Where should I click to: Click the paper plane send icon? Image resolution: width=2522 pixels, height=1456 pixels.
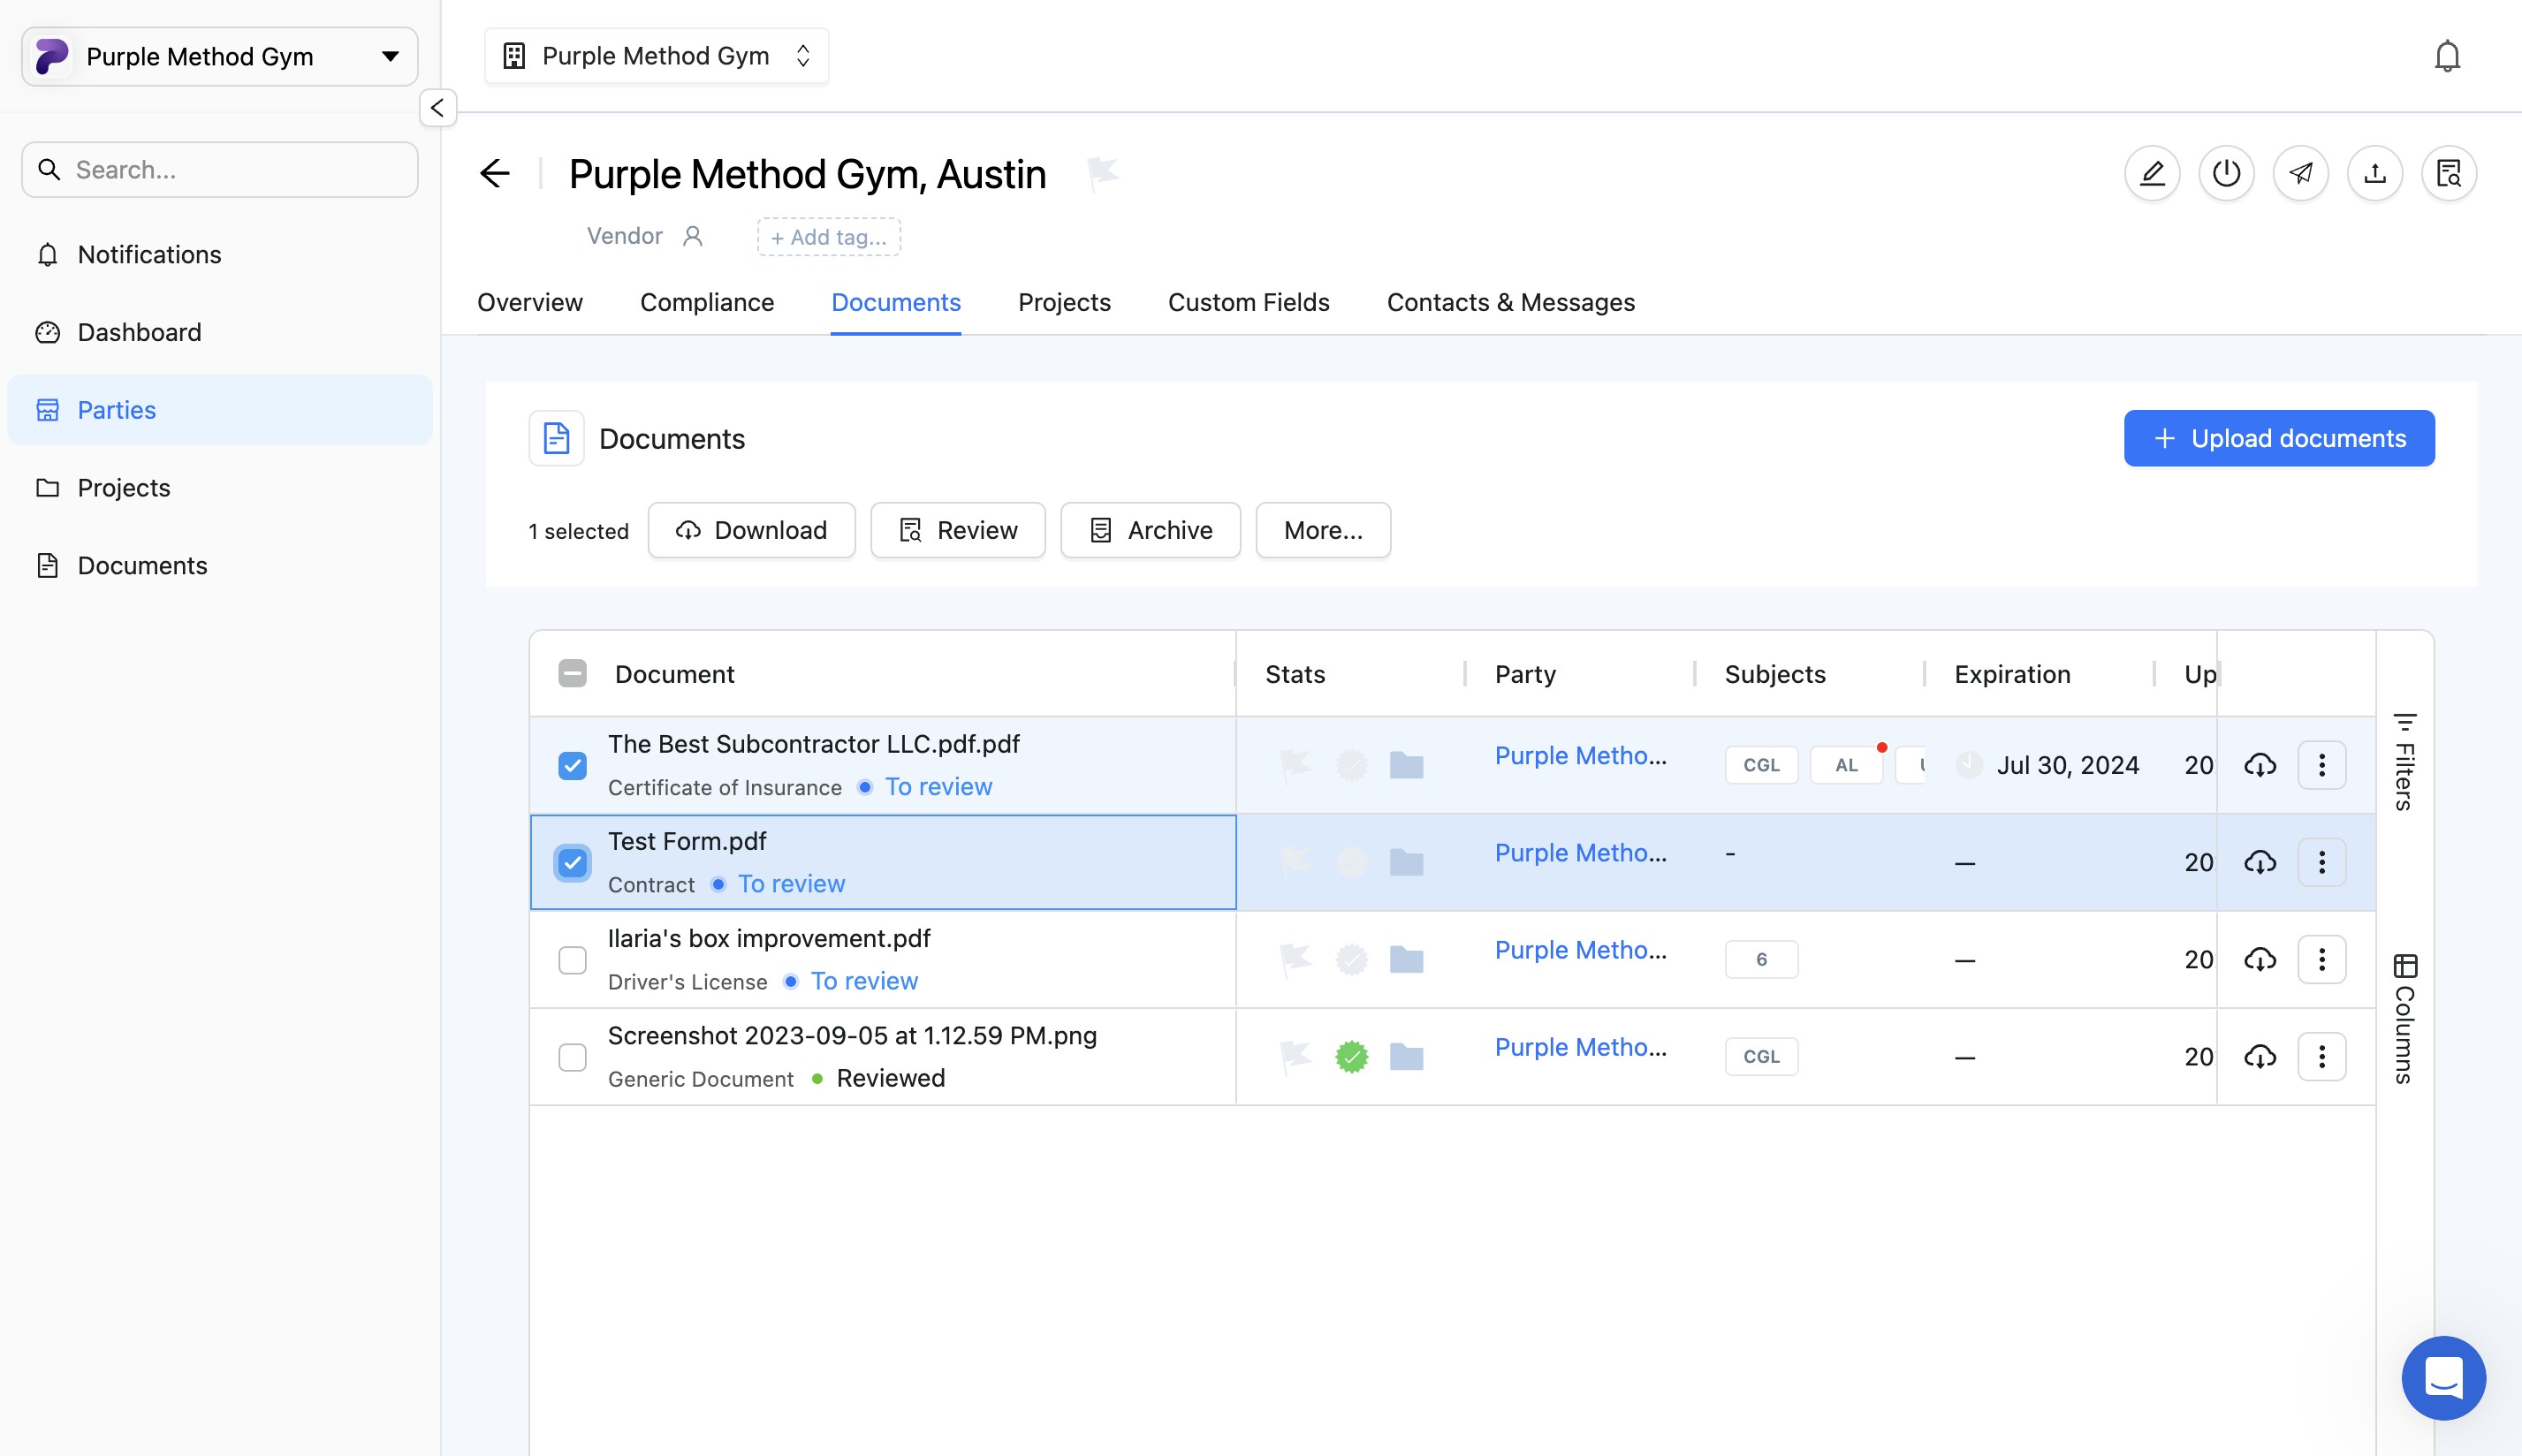point(2300,174)
